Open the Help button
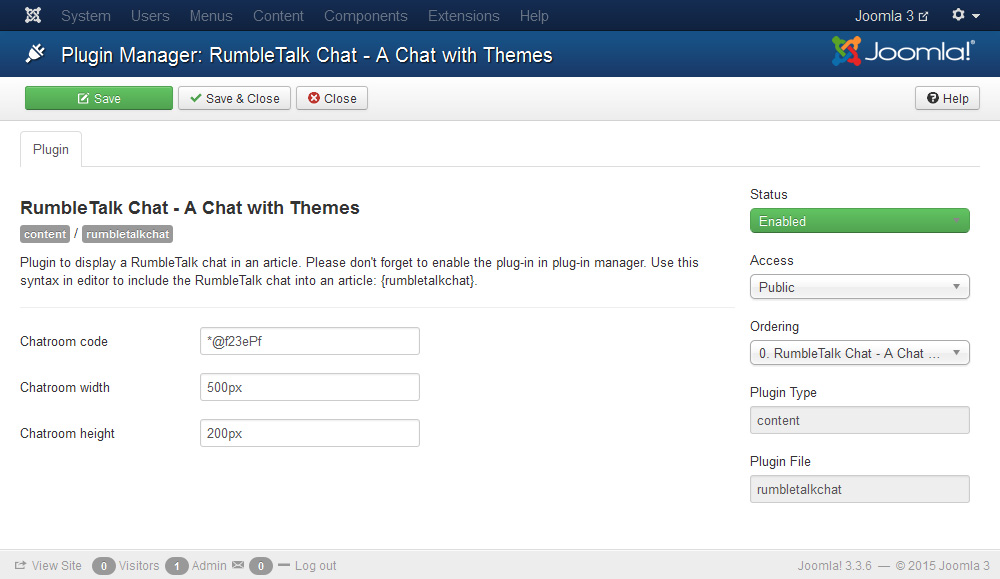Screen dimensions: 1000x579 pos(946,98)
